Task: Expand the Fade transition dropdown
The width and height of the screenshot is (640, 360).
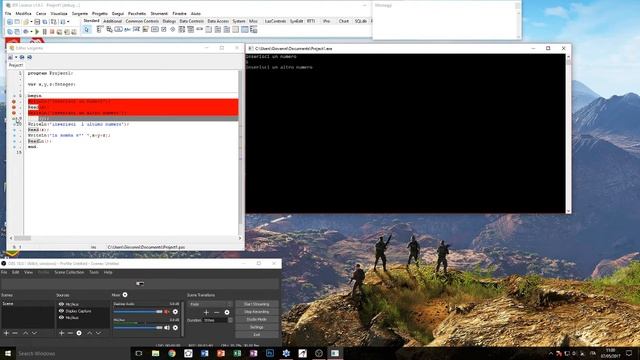Action: coord(211,304)
